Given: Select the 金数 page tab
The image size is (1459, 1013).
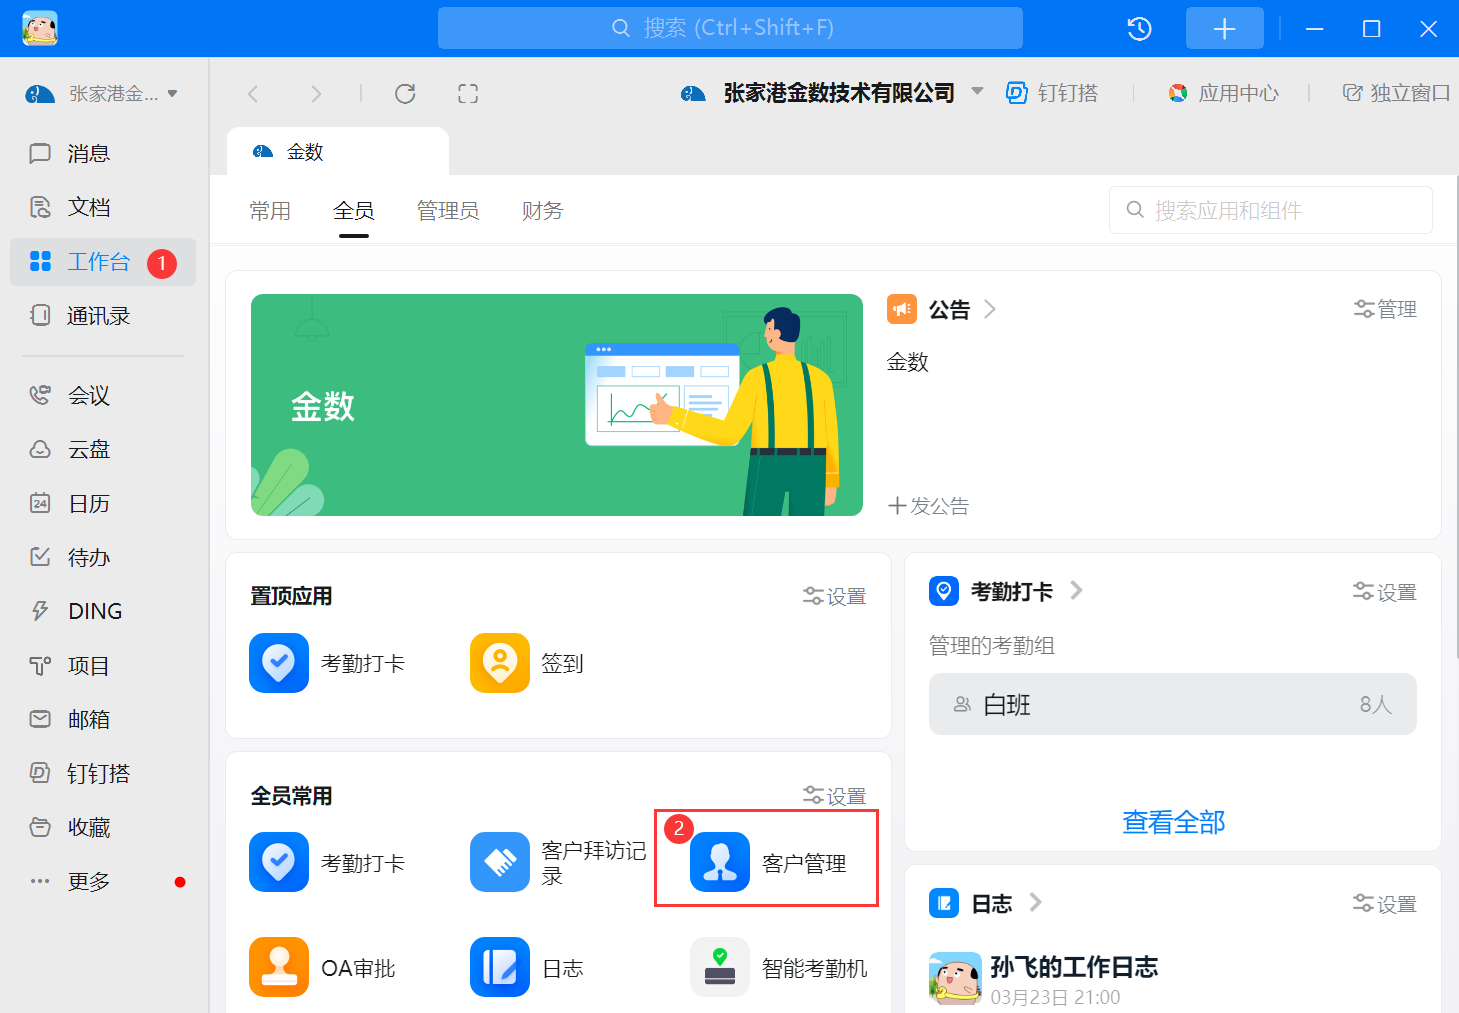Looking at the screenshot, I should 338,152.
